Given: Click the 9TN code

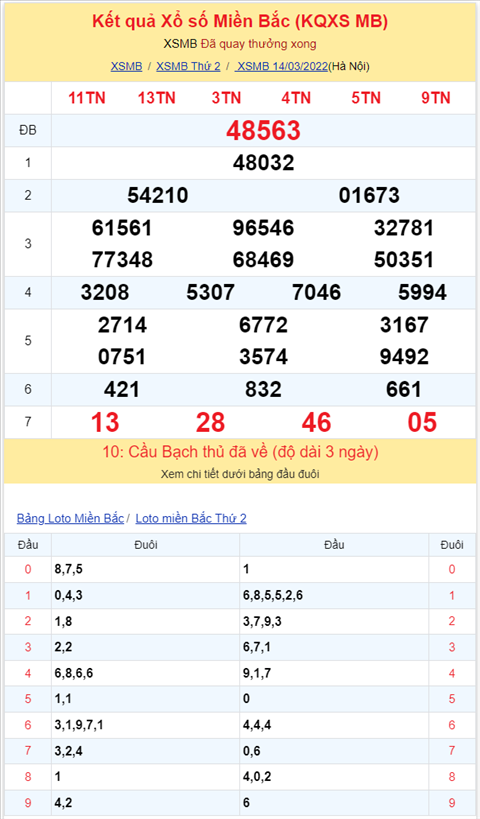Looking at the screenshot, I should [x=436, y=98].
